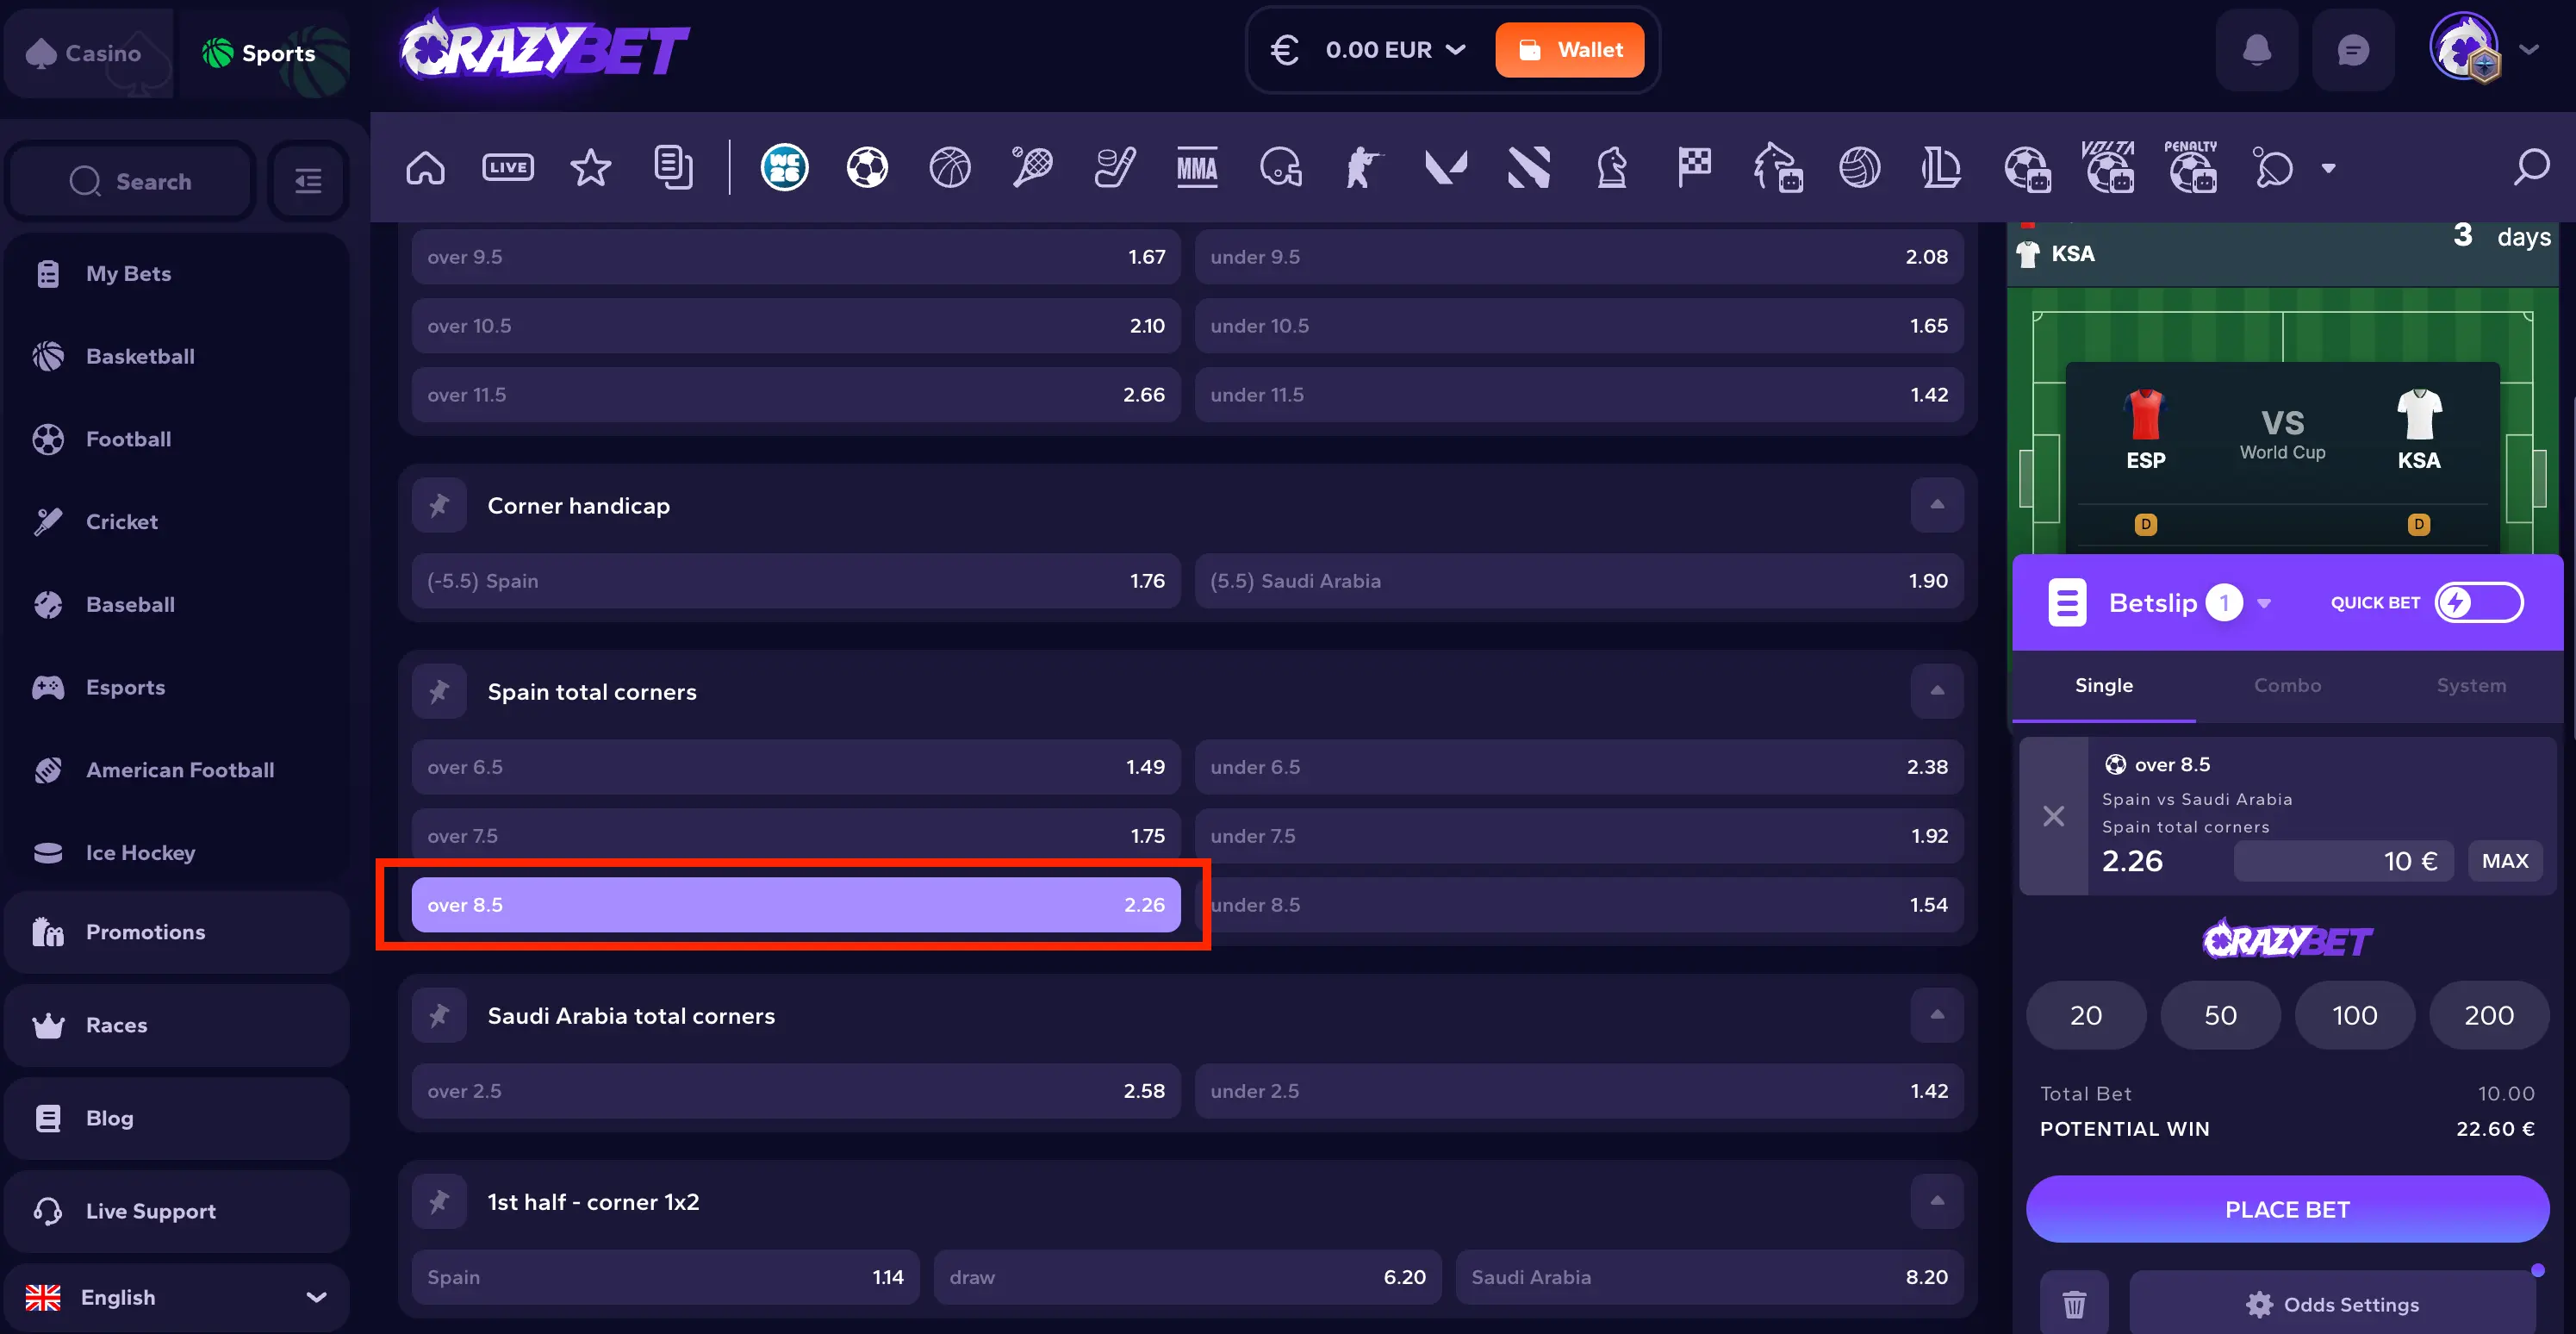This screenshot has width=2576, height=1334.
Task: Select the Counter-Strike soldier icon
Action: [x=1362, y=167]
